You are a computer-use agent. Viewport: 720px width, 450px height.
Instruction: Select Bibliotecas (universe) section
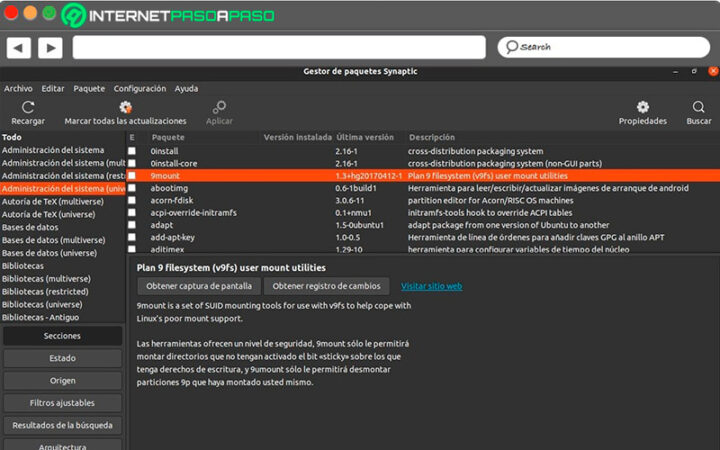pyautogui.click(x=42, y=304)
